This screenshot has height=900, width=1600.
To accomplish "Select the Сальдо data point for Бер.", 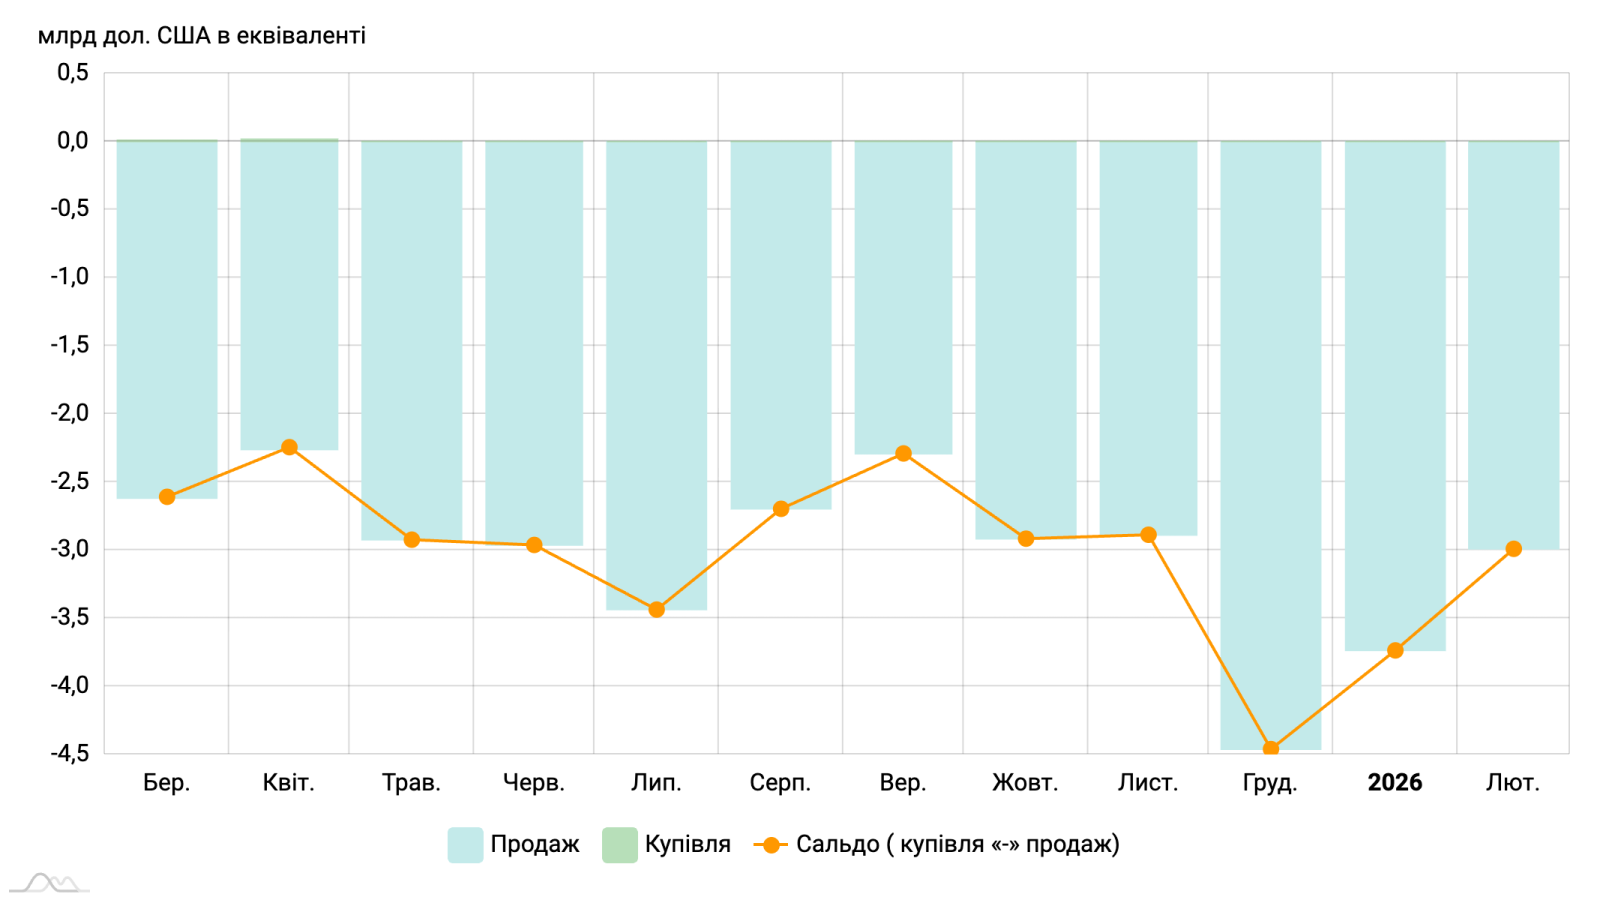I will (x=167, y=497).
